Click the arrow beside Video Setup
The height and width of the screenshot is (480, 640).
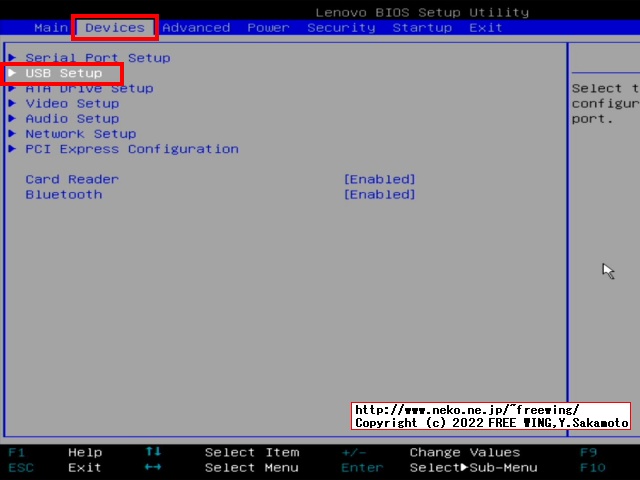pyautogui.click(x=12, y=104)
